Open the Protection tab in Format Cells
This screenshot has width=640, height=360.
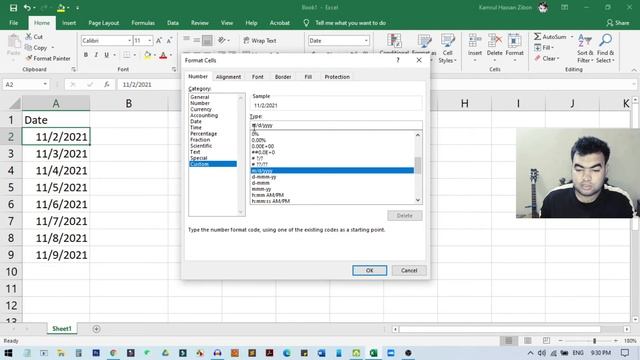click(x=337, y=77)
